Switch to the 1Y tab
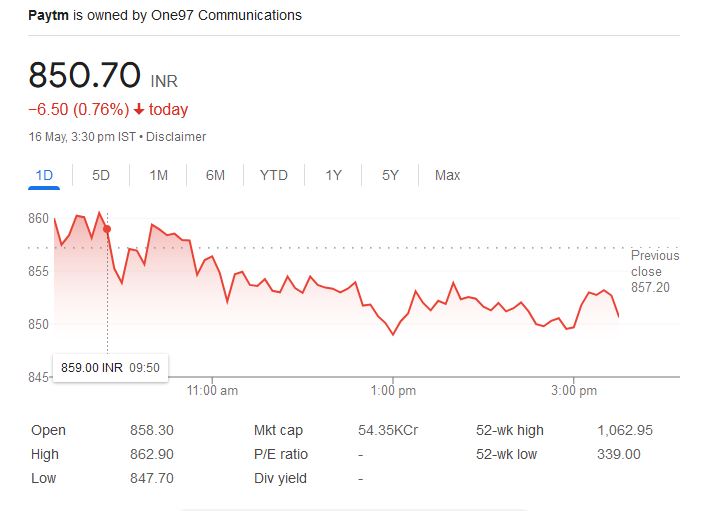 coord(334,175)
